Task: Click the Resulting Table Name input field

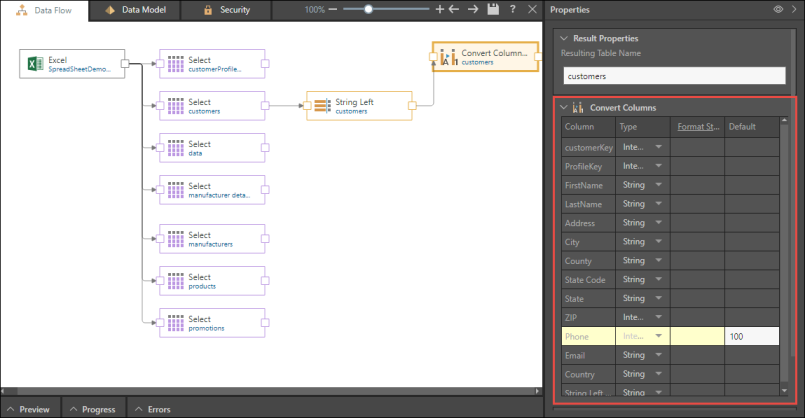Action: [669, 75]
